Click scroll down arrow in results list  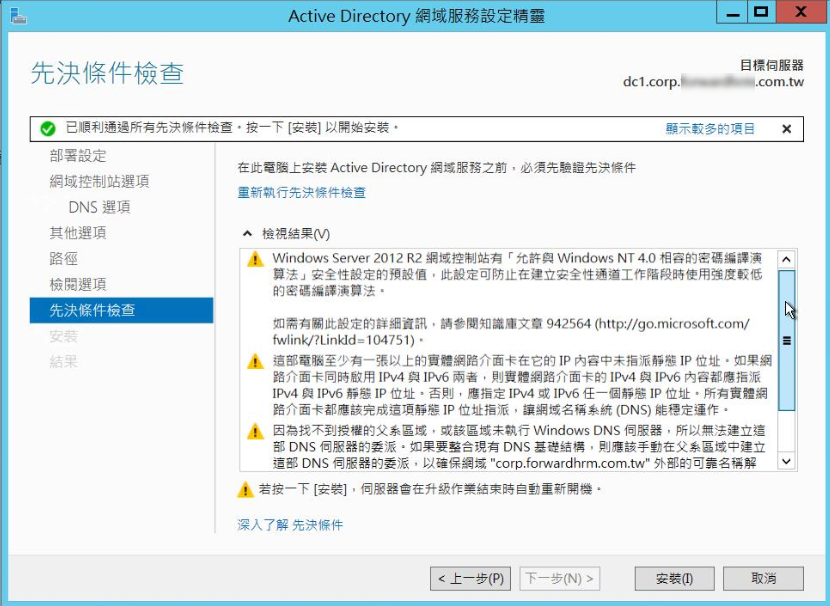(x=786, y=461)
